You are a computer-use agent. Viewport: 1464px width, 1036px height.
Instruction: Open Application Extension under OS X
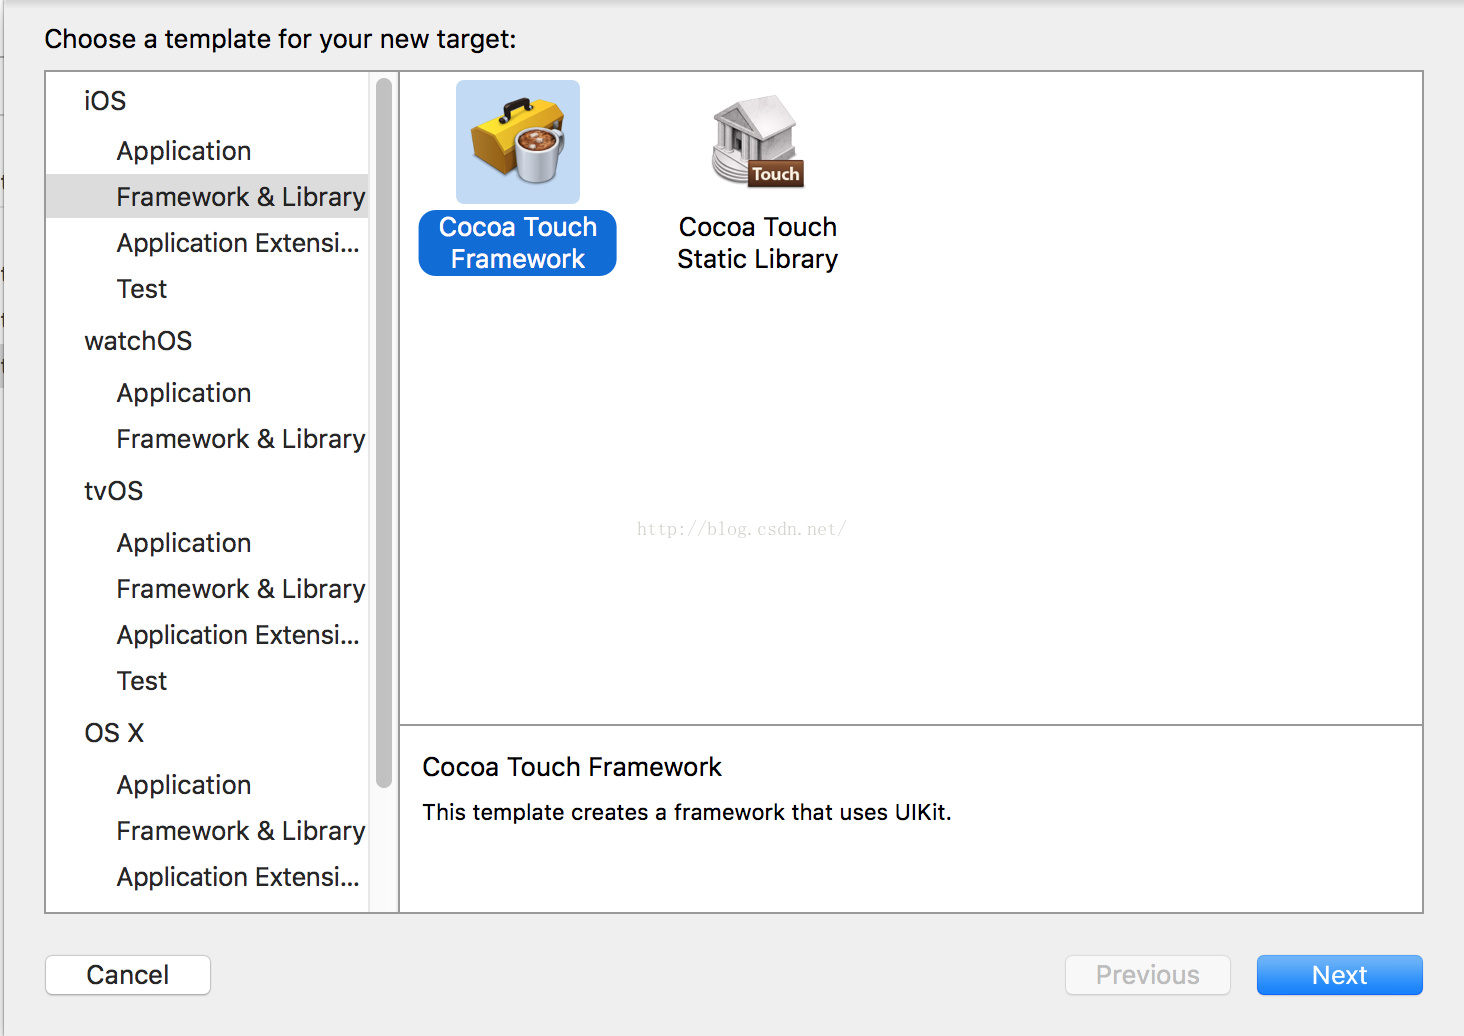tap(238, 877)
